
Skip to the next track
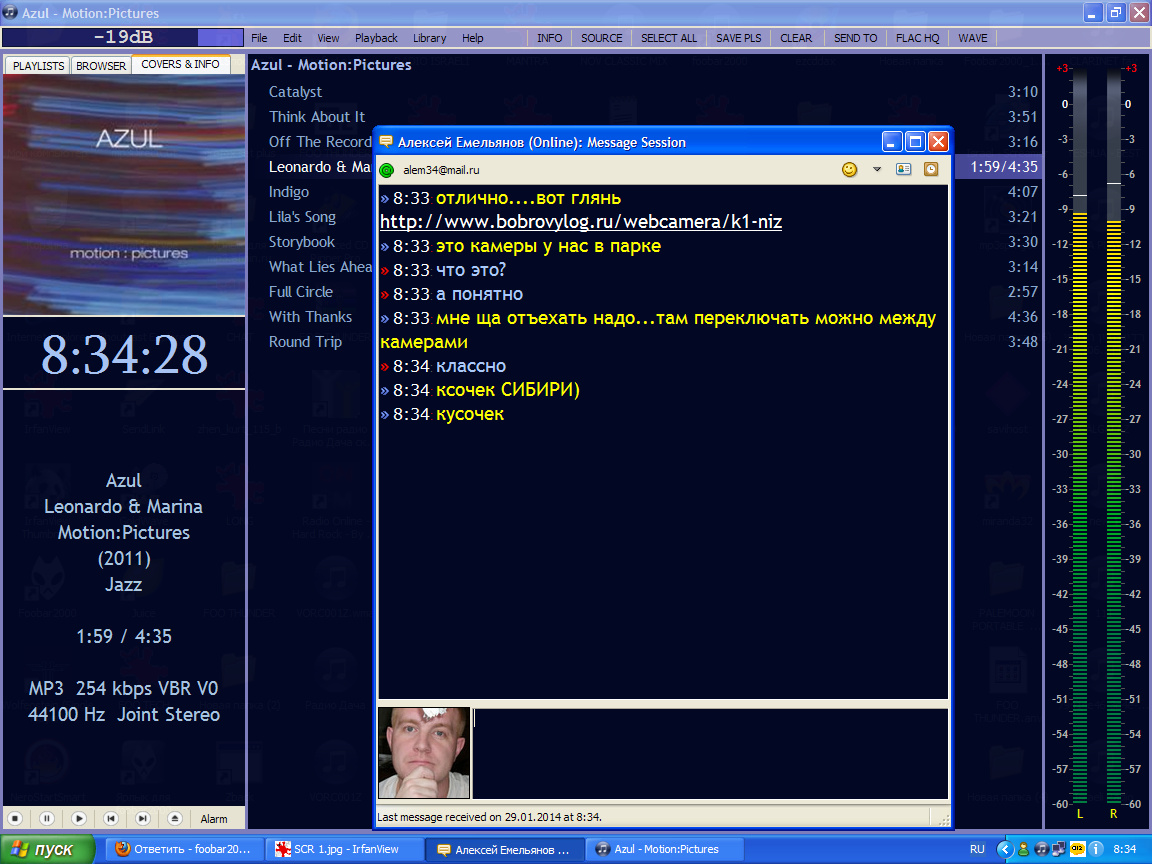[x=143, y=818]
